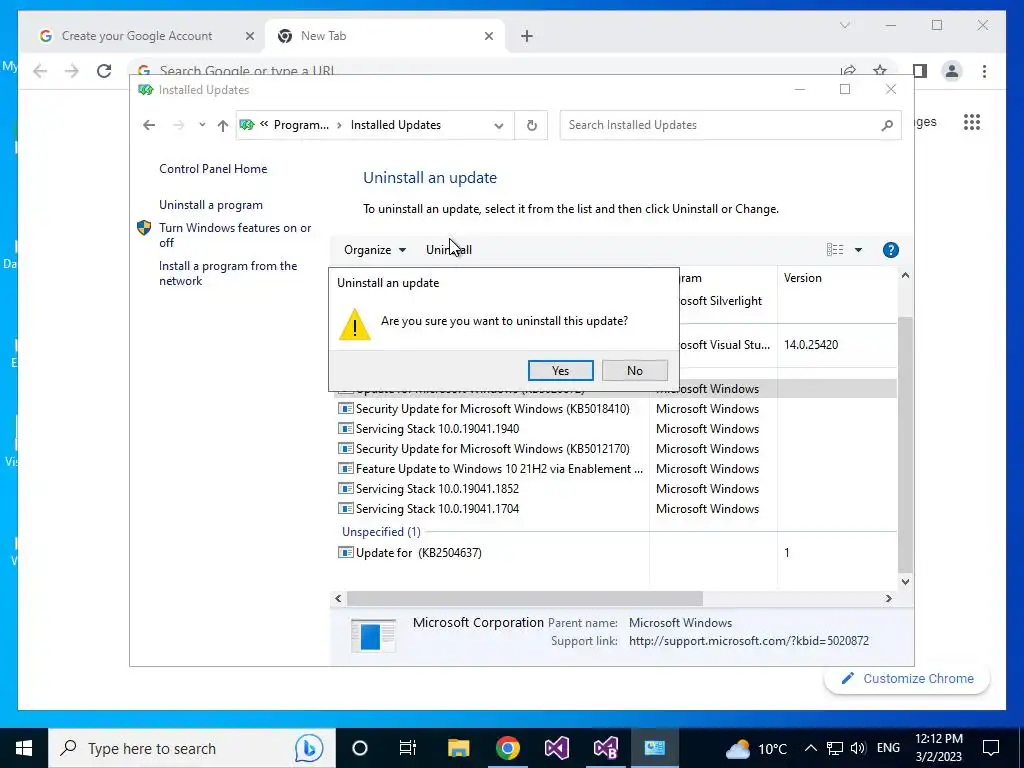Click the Customize Chrome button
The height and width of the screenshot is (768, 1024).
[907, 679]
